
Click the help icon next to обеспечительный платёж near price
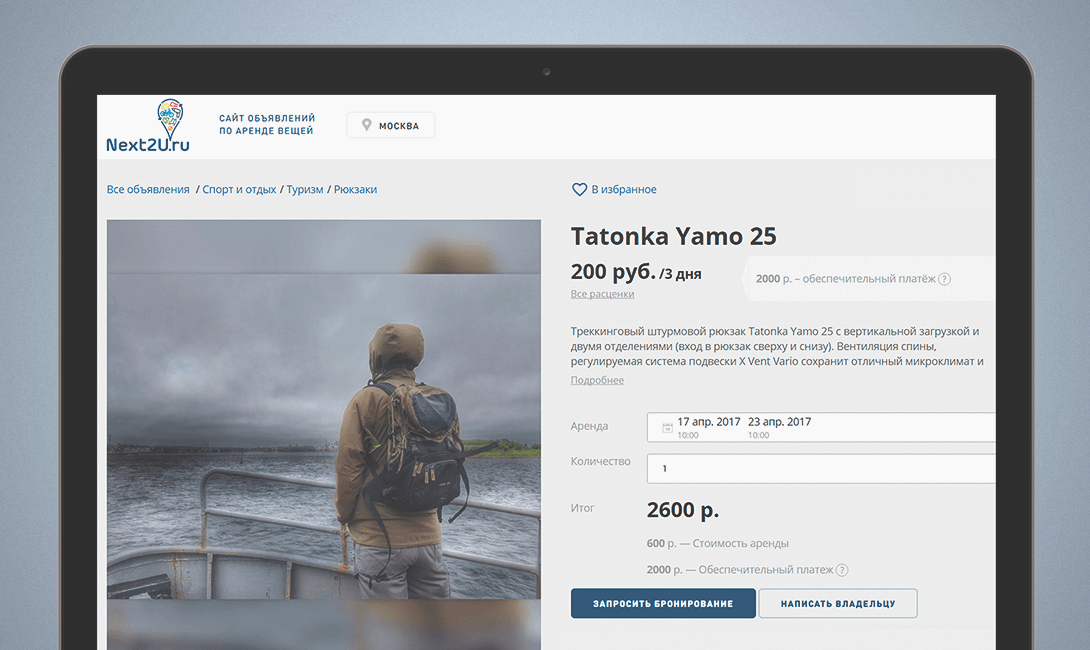click(944, 279)
